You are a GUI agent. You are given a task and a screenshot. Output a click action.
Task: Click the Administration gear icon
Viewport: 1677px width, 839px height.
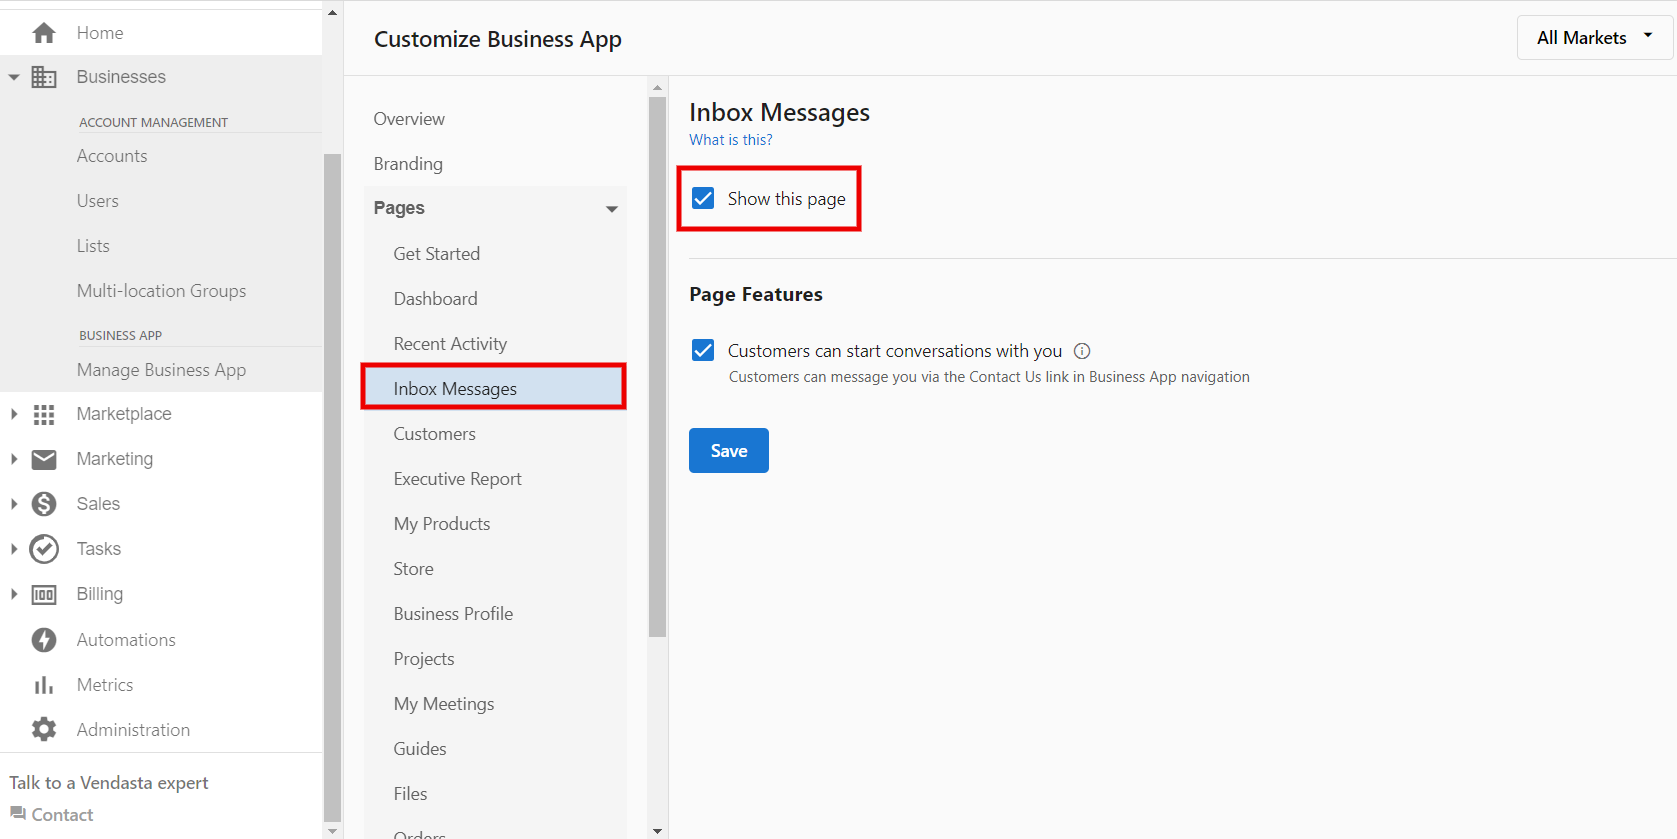tap(44, 730)
